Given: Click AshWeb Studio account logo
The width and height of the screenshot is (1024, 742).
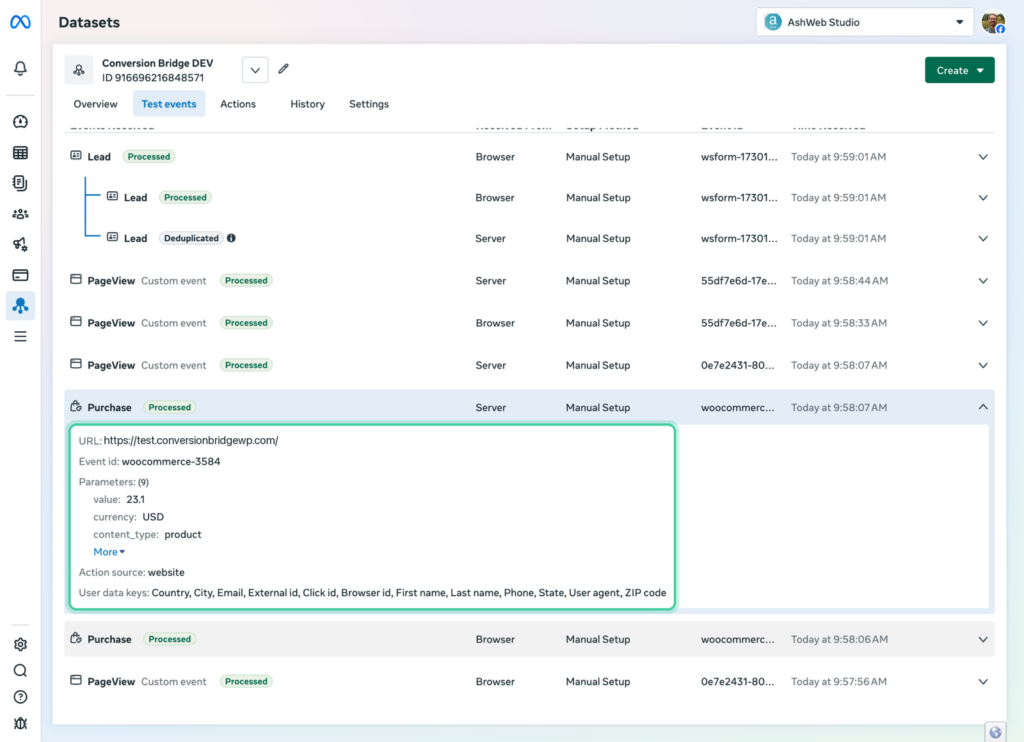Looking at the screenshot, I should point(773,22).
